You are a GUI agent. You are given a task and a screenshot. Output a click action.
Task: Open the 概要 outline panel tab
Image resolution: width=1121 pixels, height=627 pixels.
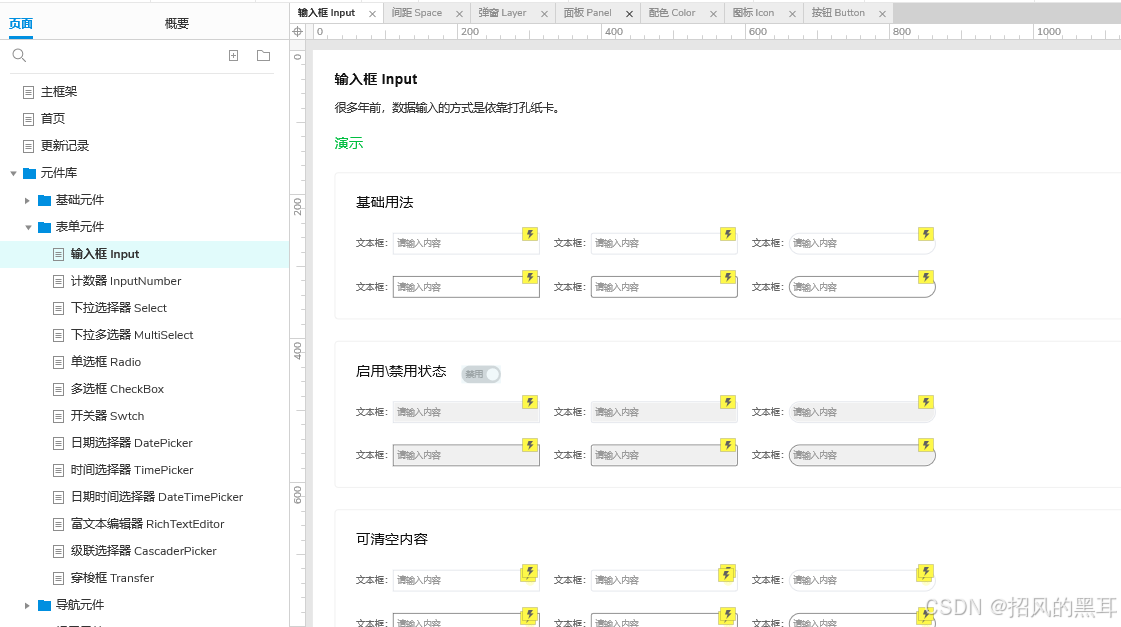(177, 24)
